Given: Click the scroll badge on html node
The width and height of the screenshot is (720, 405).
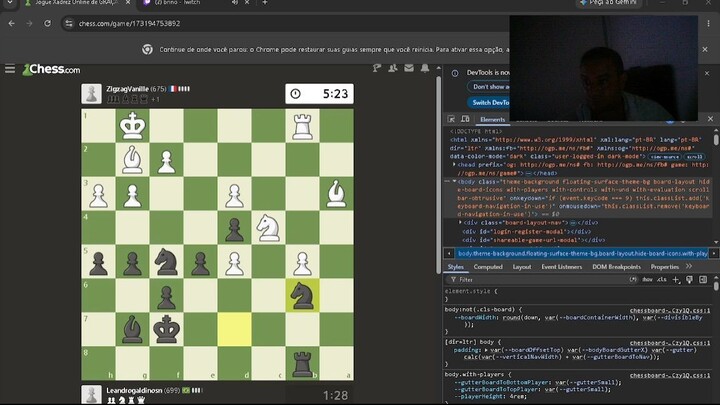Looking at the screenshot, I should click(694, 157).
